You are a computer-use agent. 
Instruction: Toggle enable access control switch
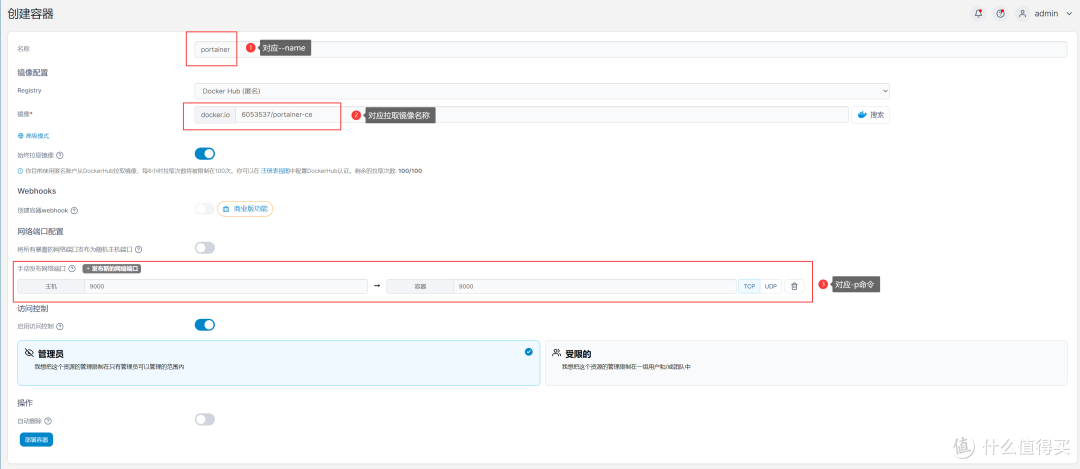tap(205, 324)
